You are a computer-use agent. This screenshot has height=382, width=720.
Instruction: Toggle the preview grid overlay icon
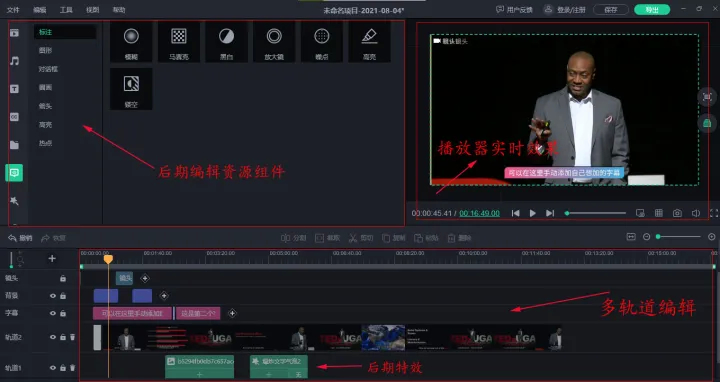[659, 213]
